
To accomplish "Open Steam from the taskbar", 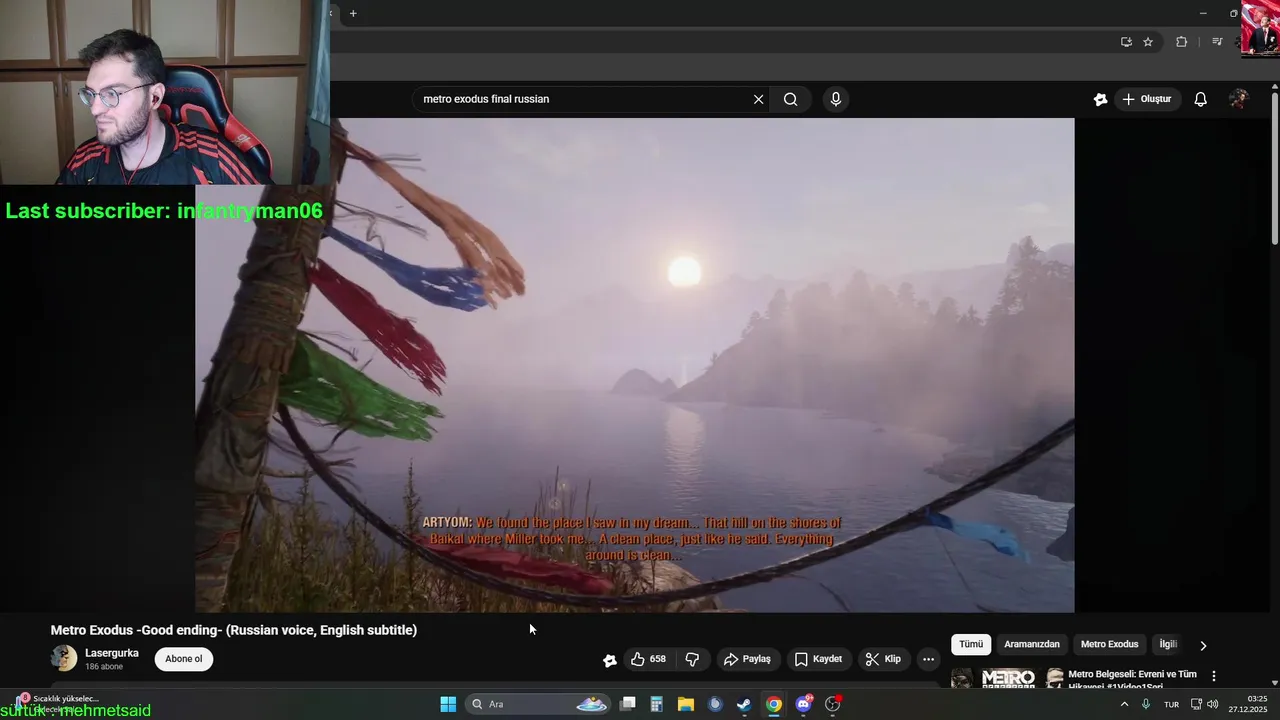I will [x=744, y=704].
